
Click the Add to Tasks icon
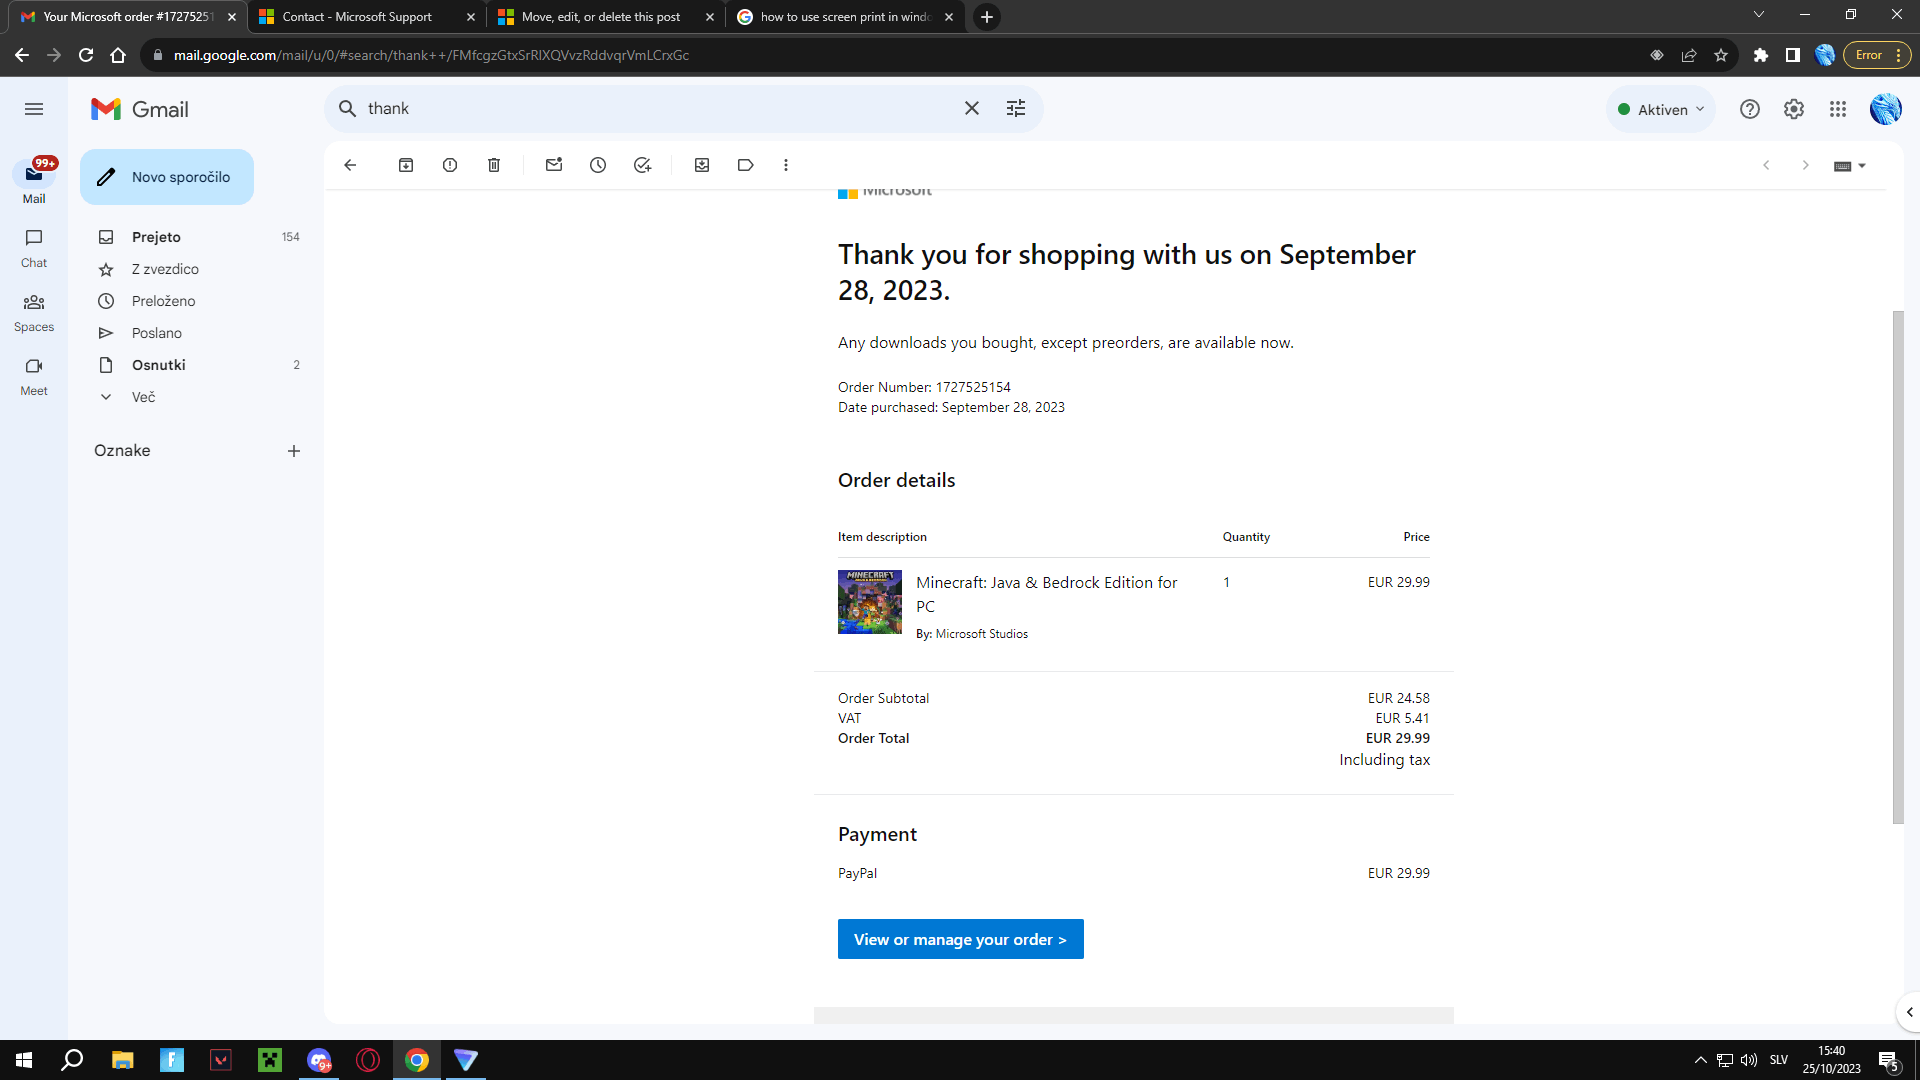[x=642, y=165]
